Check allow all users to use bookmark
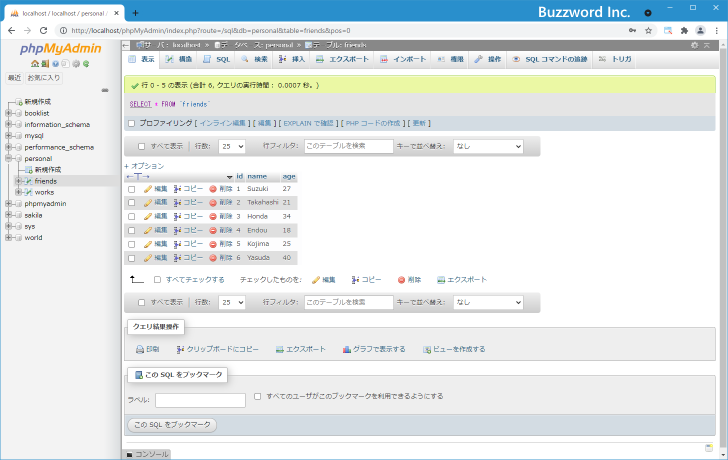The image size is (728, 460). [258, 396]
